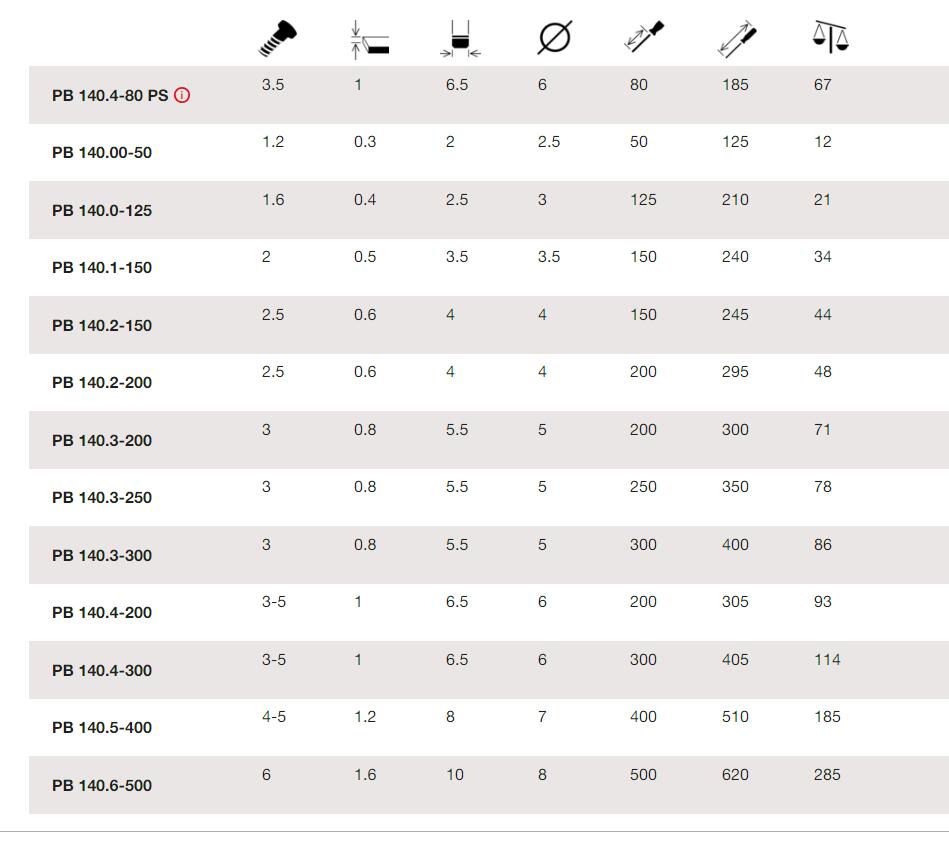Select the PB 140.6-500 product name

pos(102,786)
